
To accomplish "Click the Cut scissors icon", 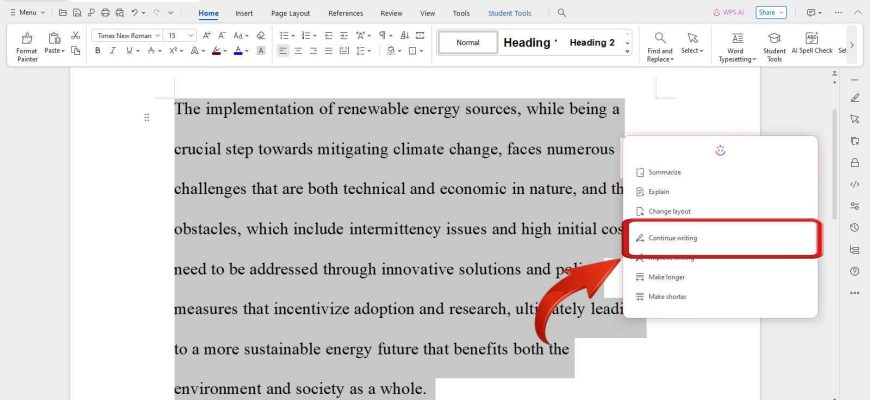I will 75,35.
